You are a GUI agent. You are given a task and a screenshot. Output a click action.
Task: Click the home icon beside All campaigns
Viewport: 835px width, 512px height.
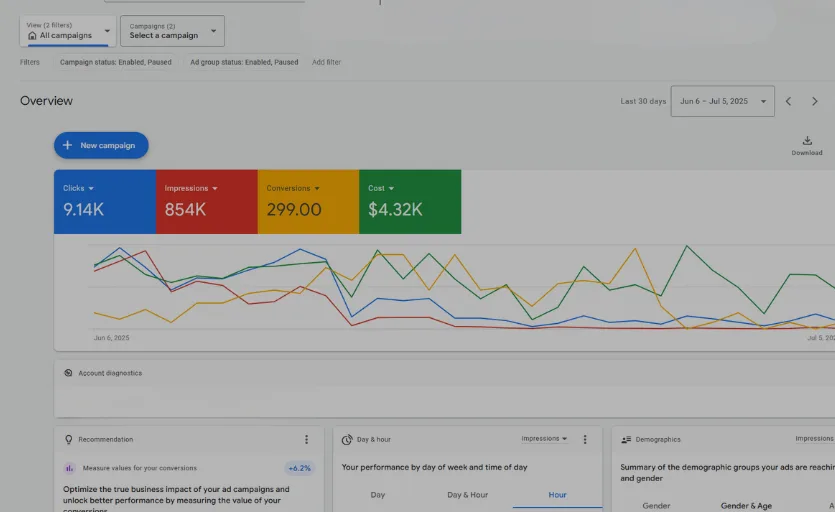[32, 36]
